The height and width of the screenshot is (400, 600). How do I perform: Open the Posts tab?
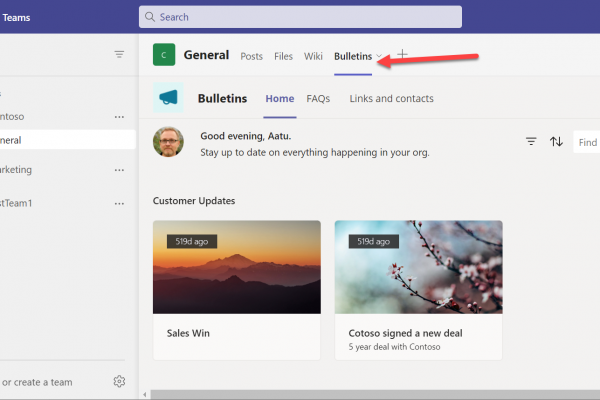pyautogui.click(x=251, y=56)
